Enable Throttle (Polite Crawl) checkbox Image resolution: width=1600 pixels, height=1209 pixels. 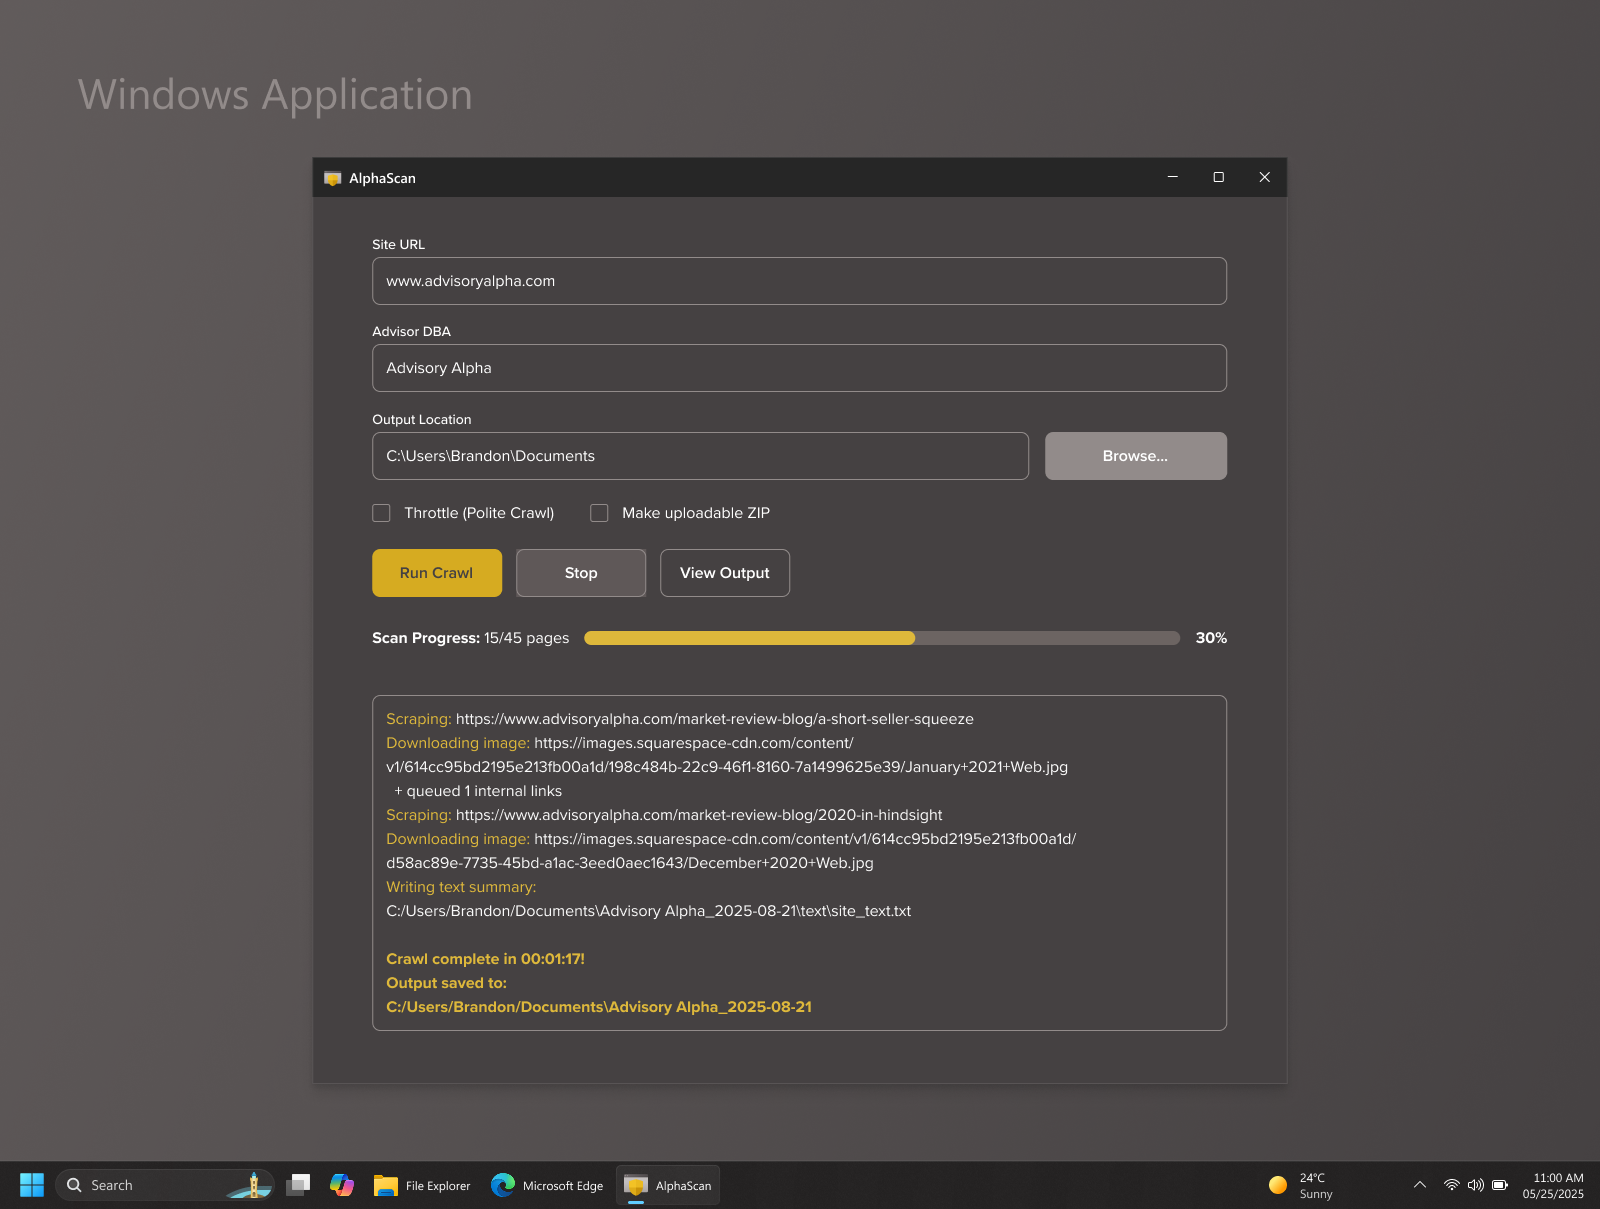pyautogui.click(x=381, y=513)
